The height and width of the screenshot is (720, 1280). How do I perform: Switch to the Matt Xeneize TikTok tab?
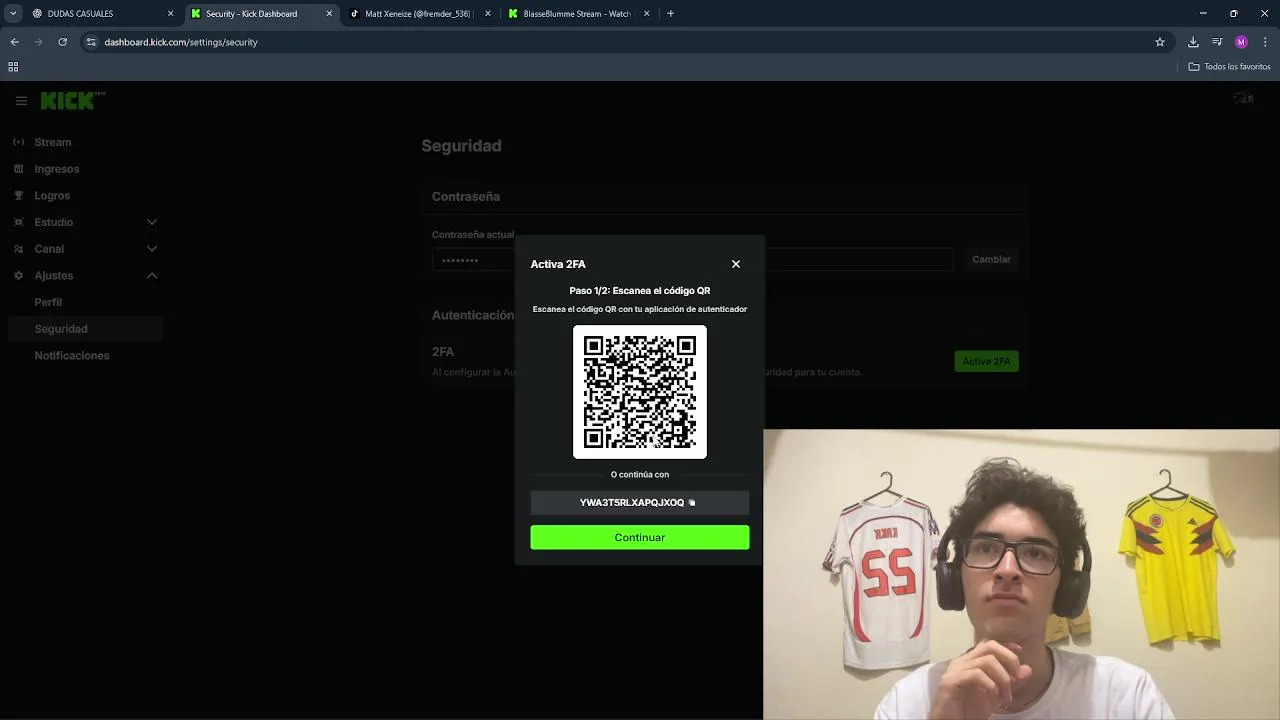tap(418, 14)
